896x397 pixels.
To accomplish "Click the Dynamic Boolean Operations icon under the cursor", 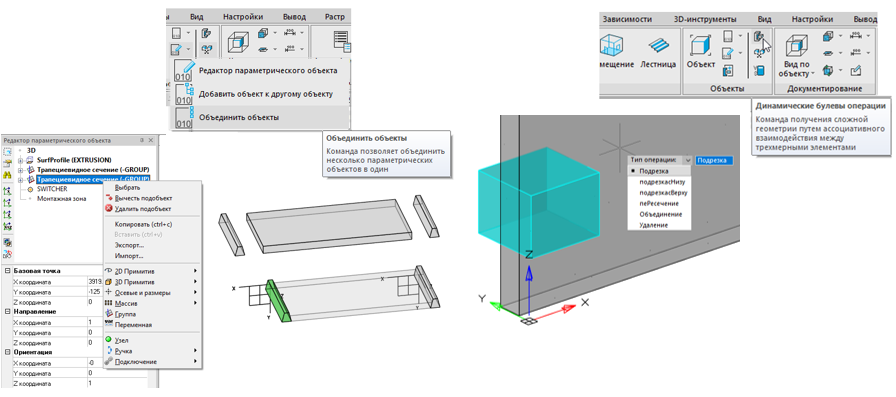I will click(759, 38).
